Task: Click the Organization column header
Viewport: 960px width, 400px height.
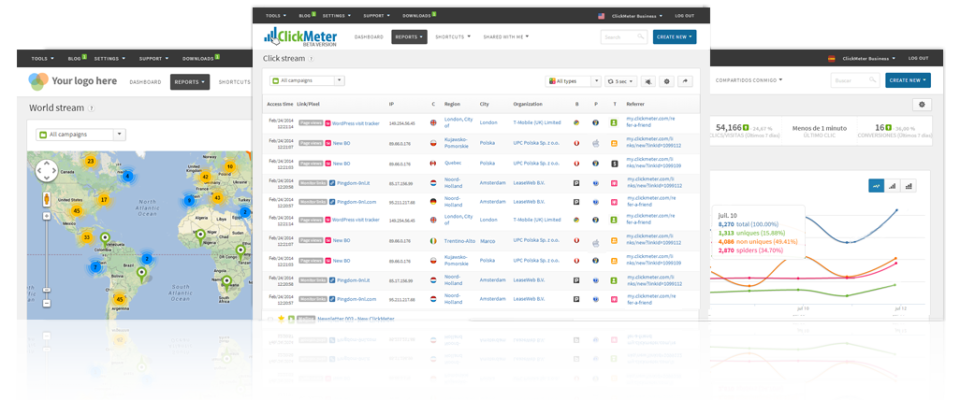Action: (x=528, y=104)
